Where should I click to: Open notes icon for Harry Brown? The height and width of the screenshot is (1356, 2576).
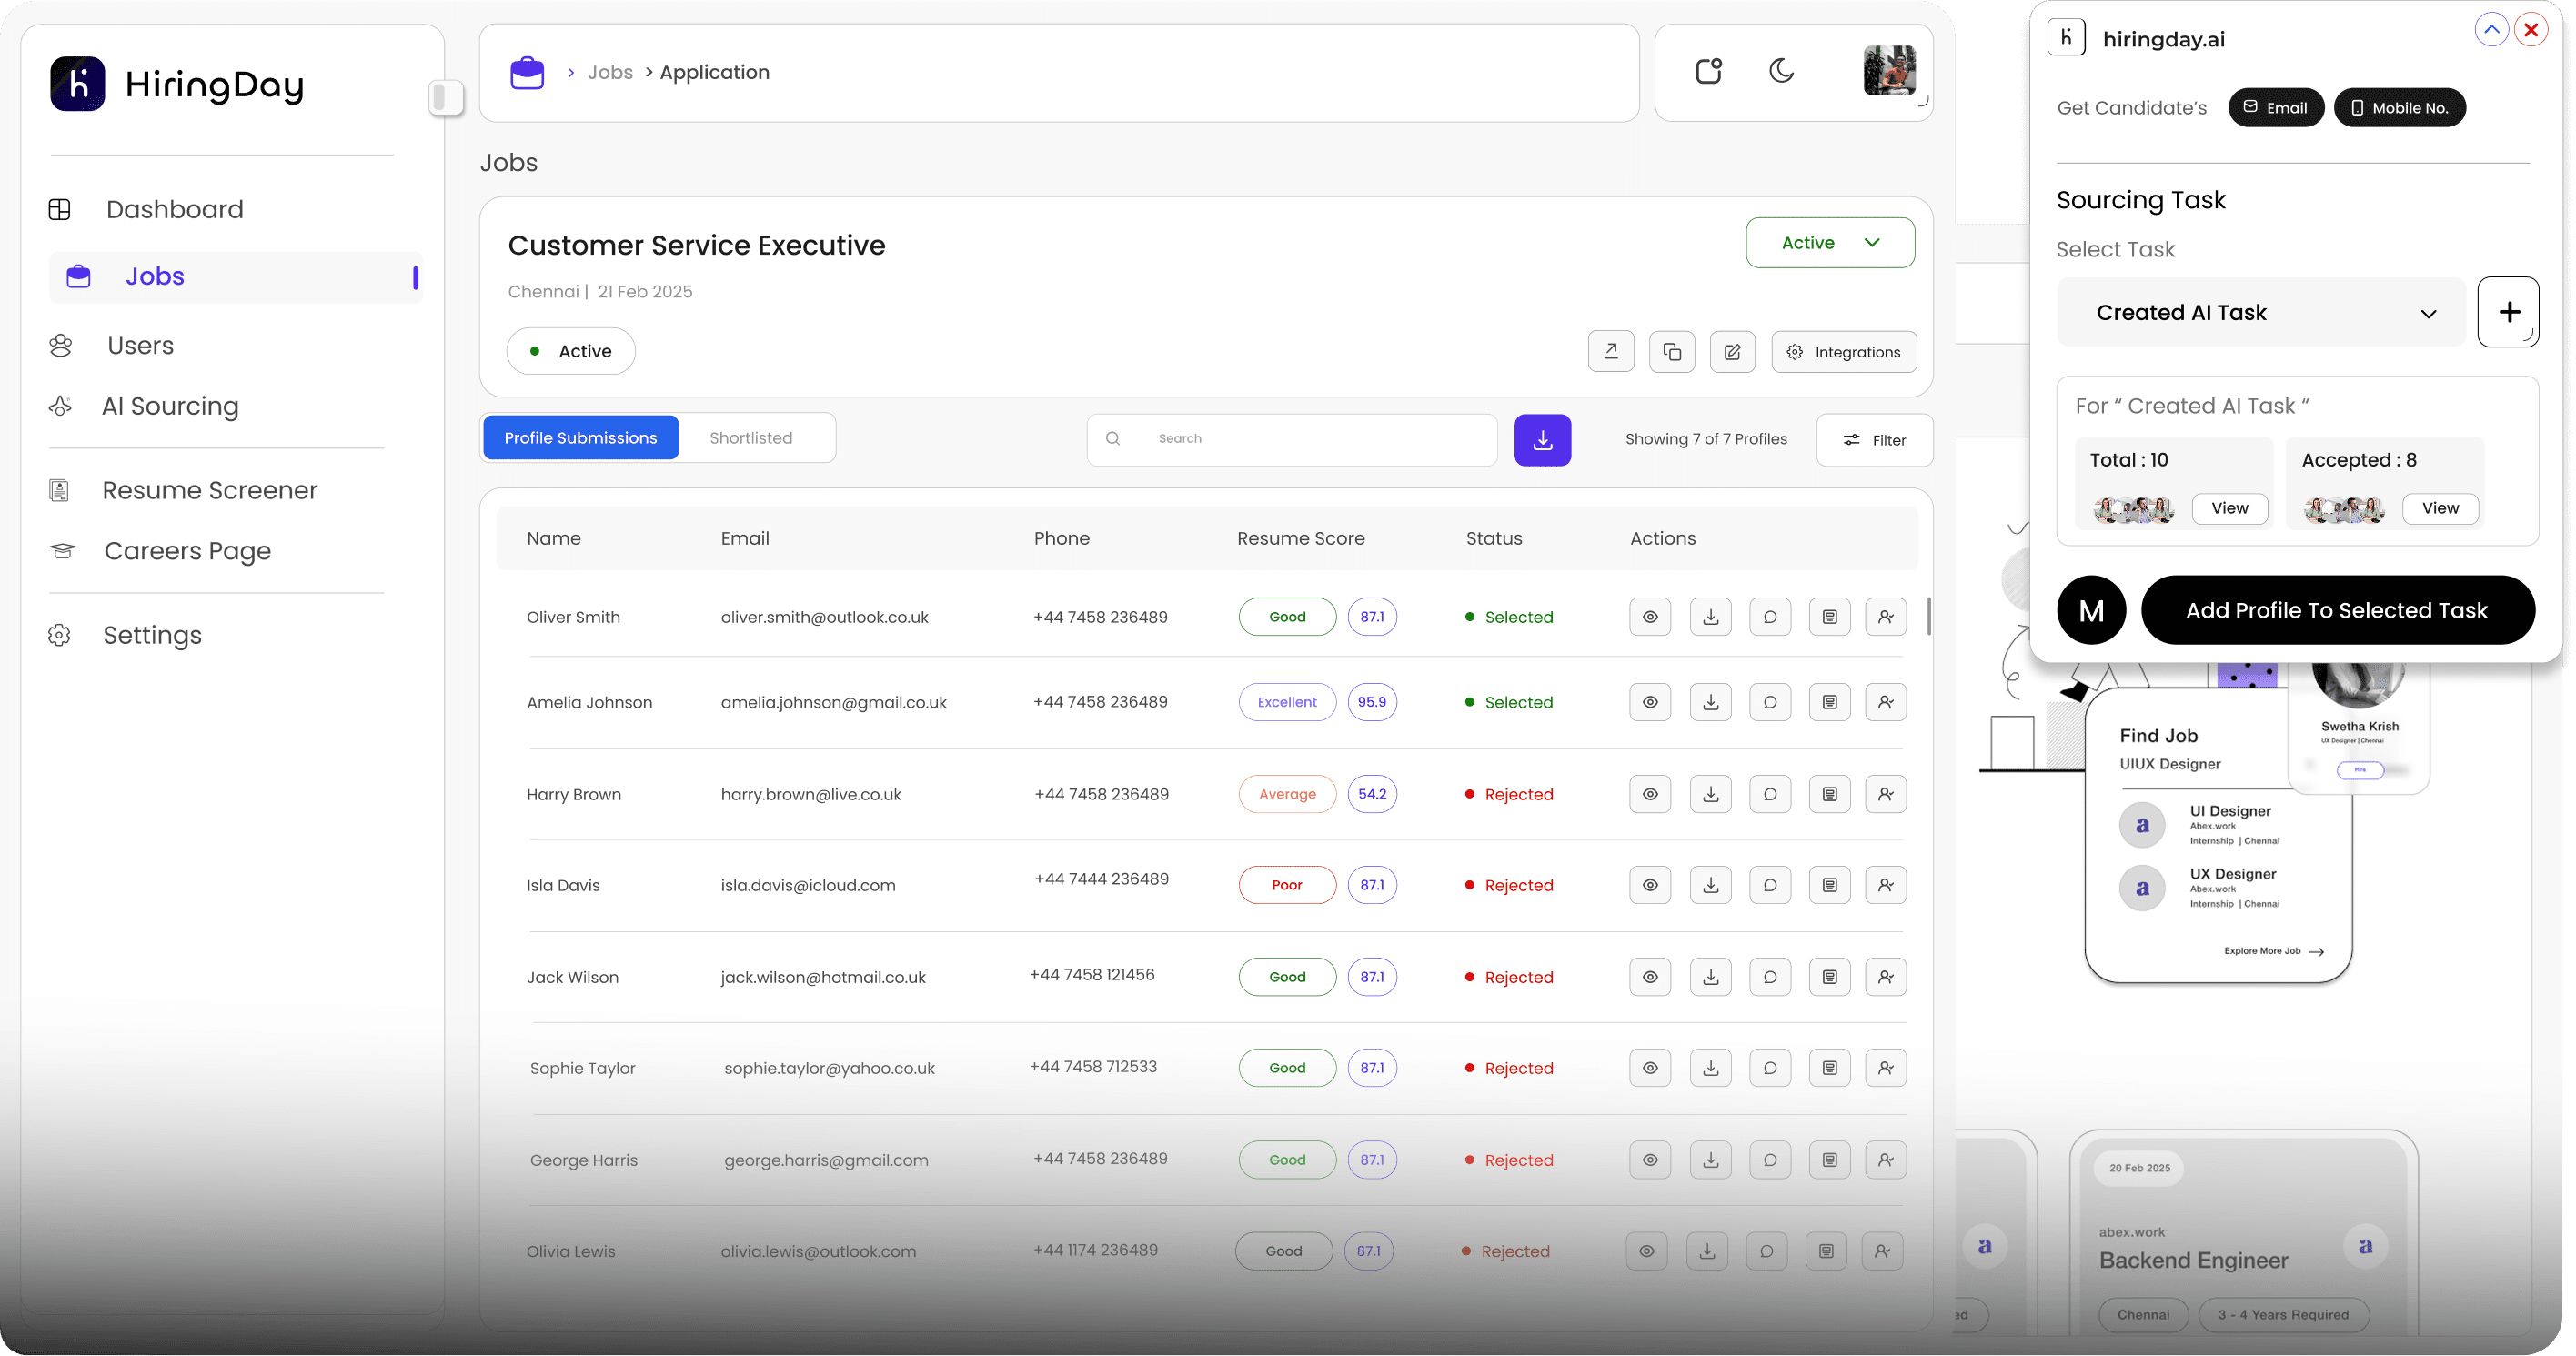point(1829,794)
